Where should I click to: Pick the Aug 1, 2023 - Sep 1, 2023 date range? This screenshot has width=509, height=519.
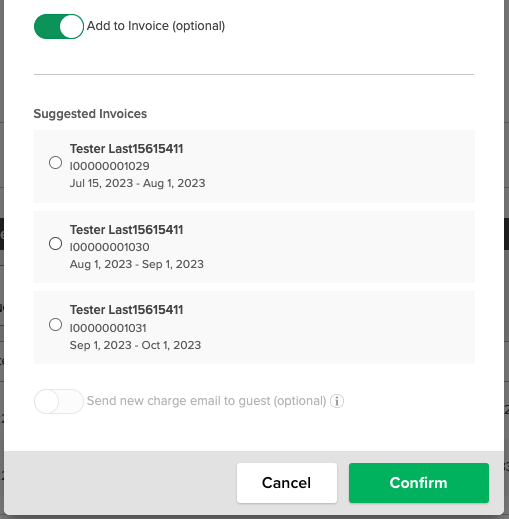(x=137, y=264)
